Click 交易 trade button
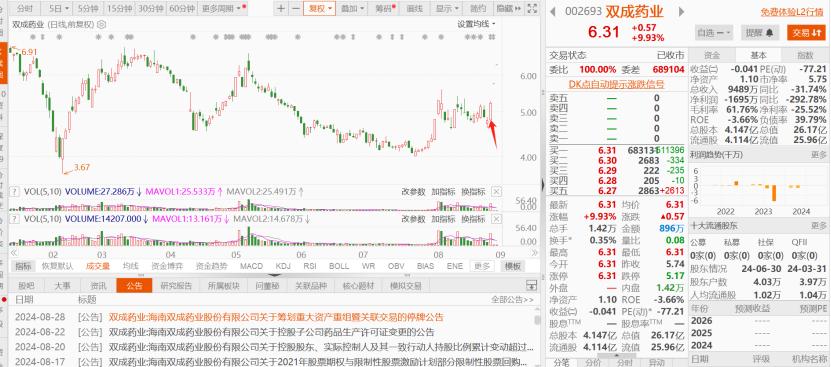The height and width of the screenshot is (367, 831). click(806, 32)
